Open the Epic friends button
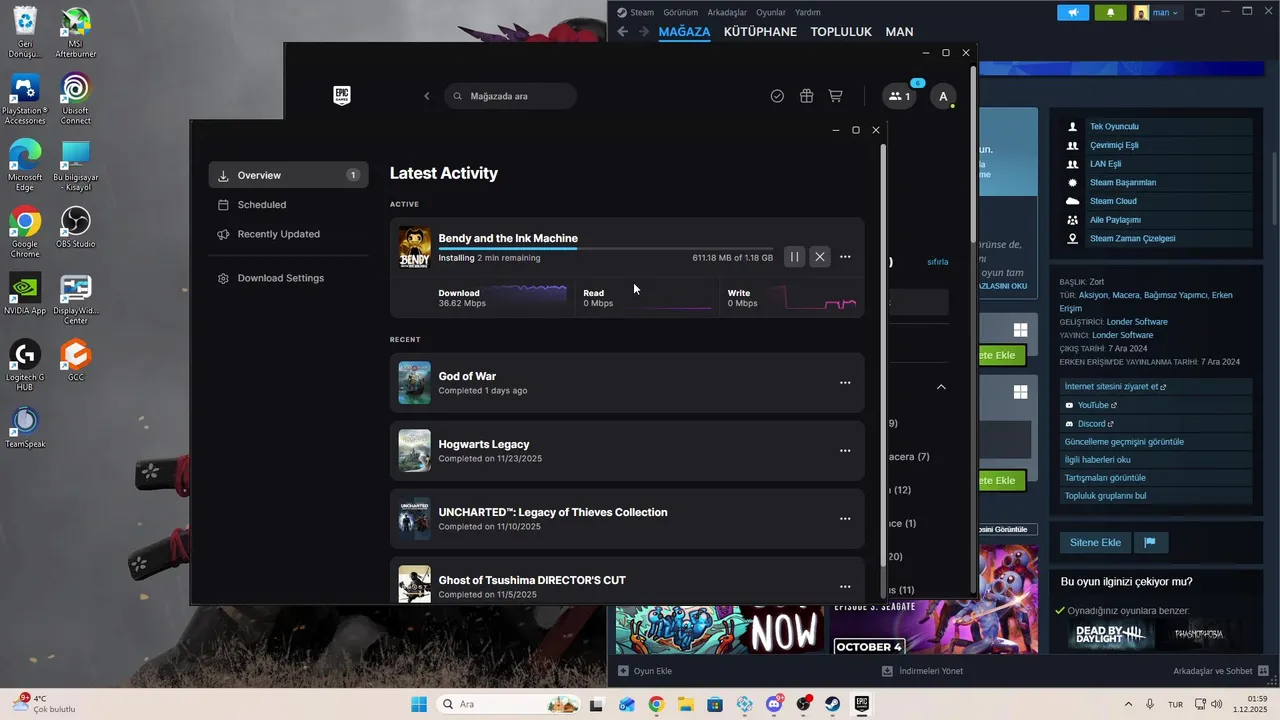Viewport: 1280px width, 720px height. coord(900,96)
